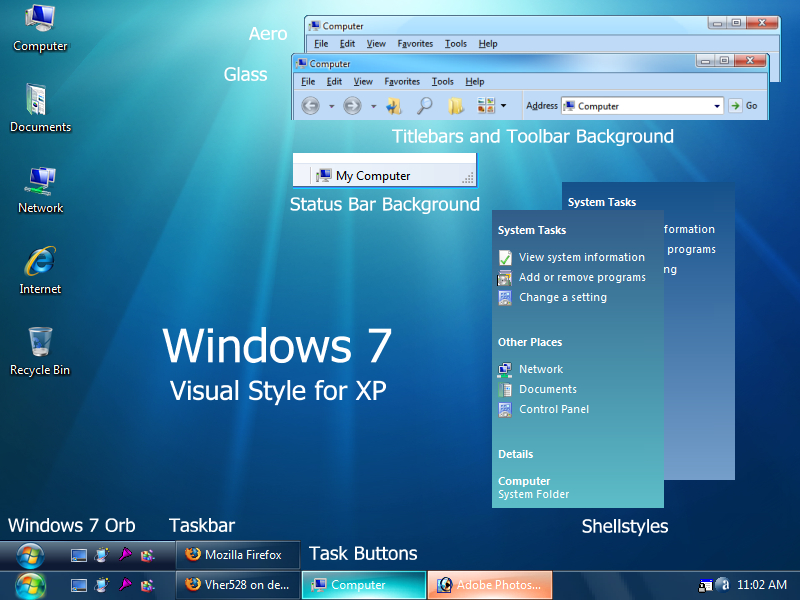Image resolution: width=800 pixels, height=600 pixels.
Task: Switch to Adobe Photoshop taskbar button
Action: (490, 585)
